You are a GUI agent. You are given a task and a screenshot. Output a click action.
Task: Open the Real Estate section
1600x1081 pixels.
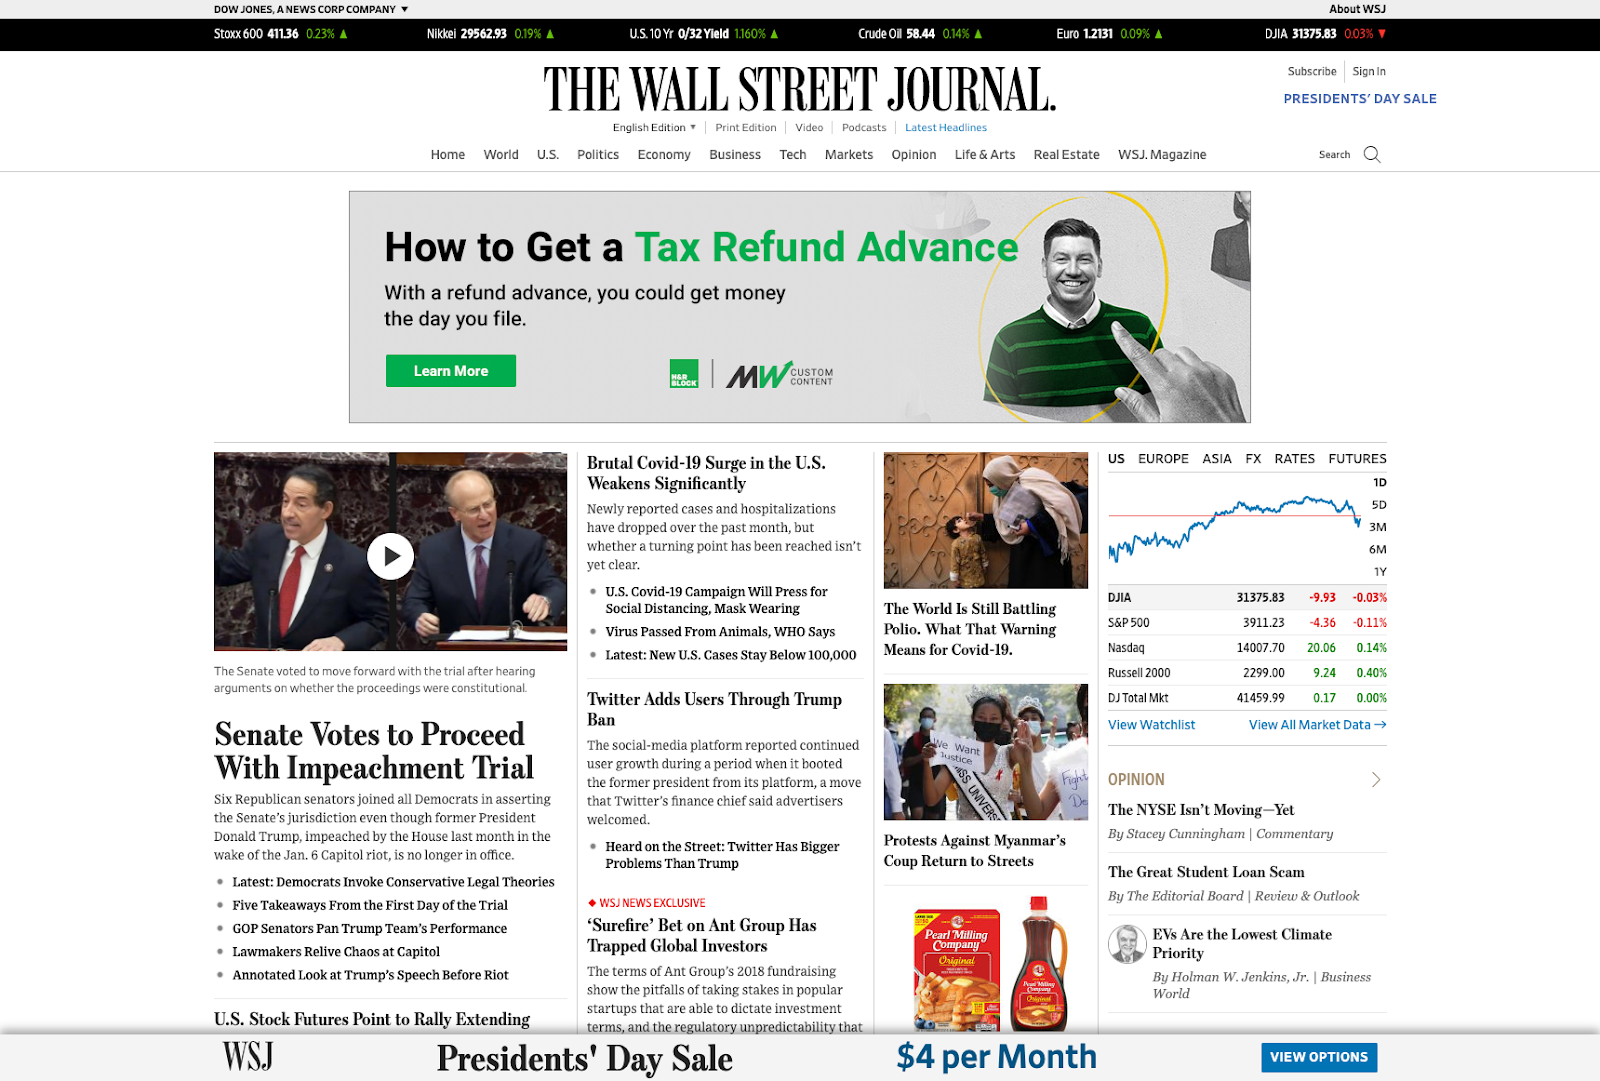1067,155
